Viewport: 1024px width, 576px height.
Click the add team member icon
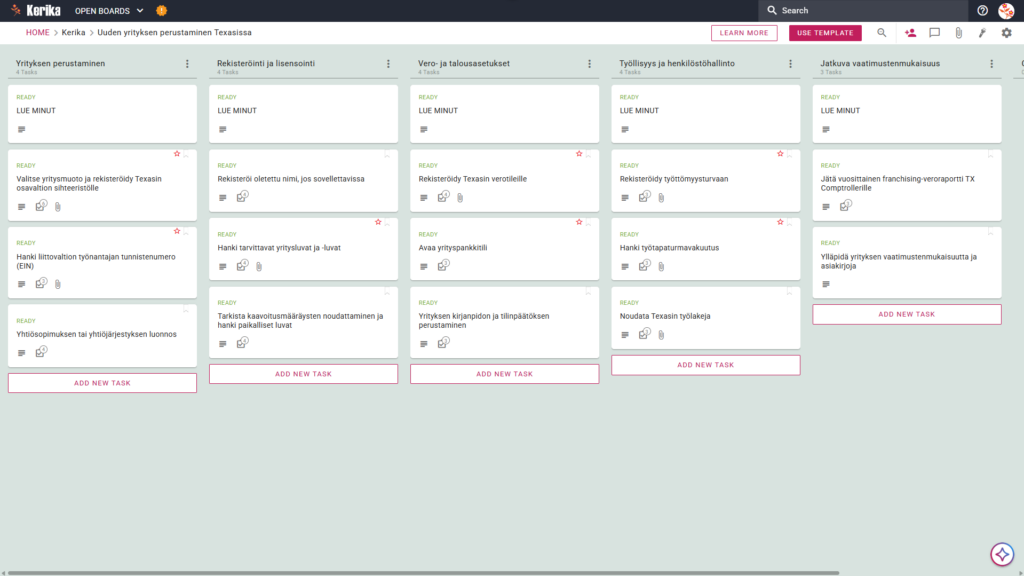pos(910,33)
